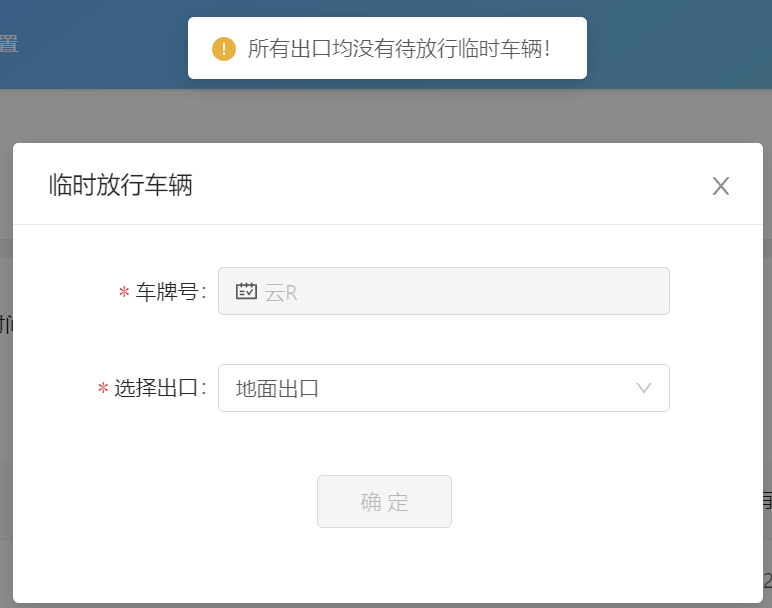The height and width of the screenshot is (608, 772).
Task: Click the 云R placeholder text
Action: tap(281, 293)
